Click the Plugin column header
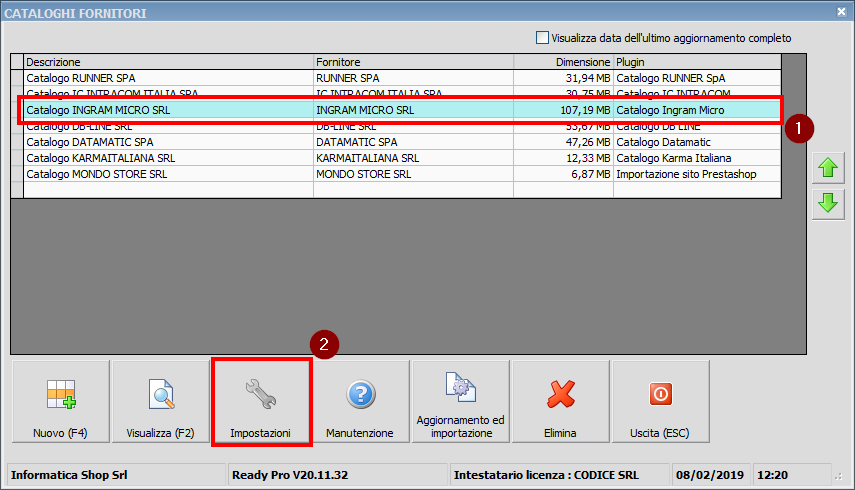Screen dimensions: 855x490 697,62
